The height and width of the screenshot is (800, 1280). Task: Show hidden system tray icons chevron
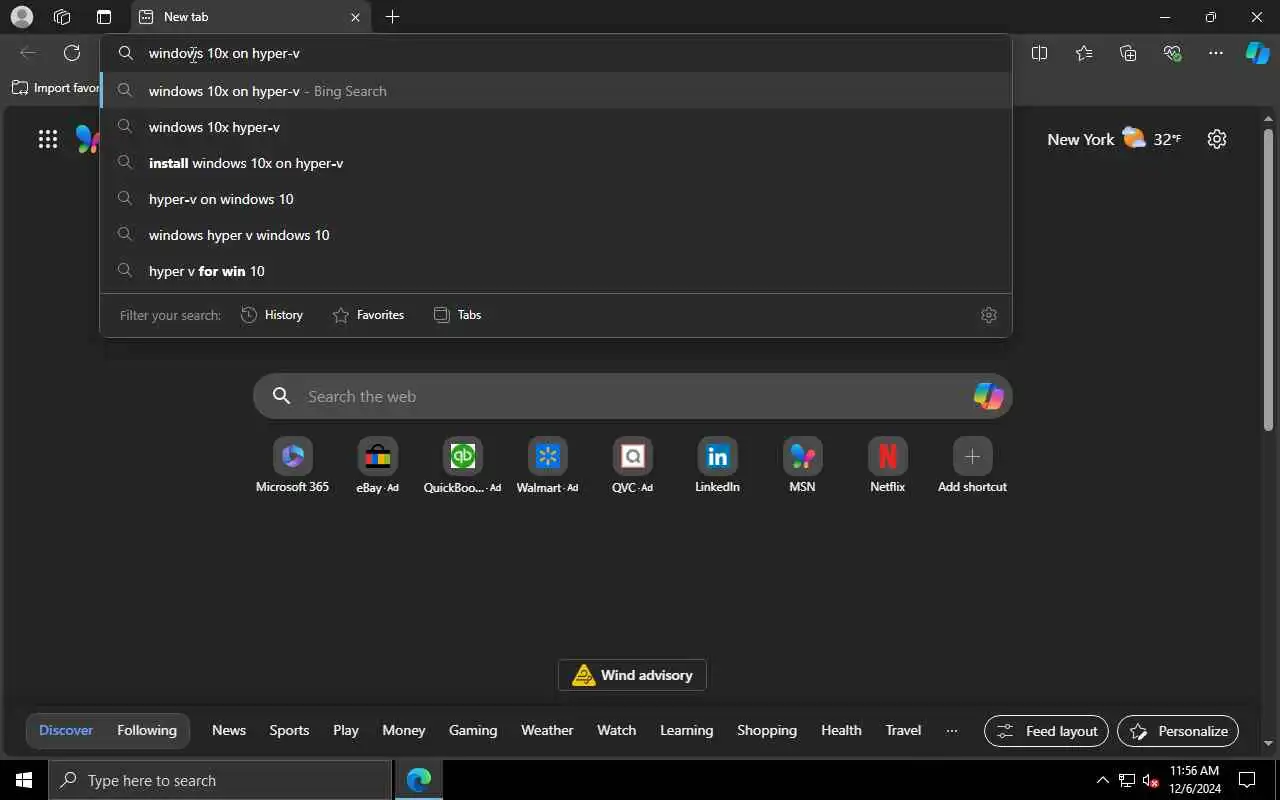tap(1102, 780)
